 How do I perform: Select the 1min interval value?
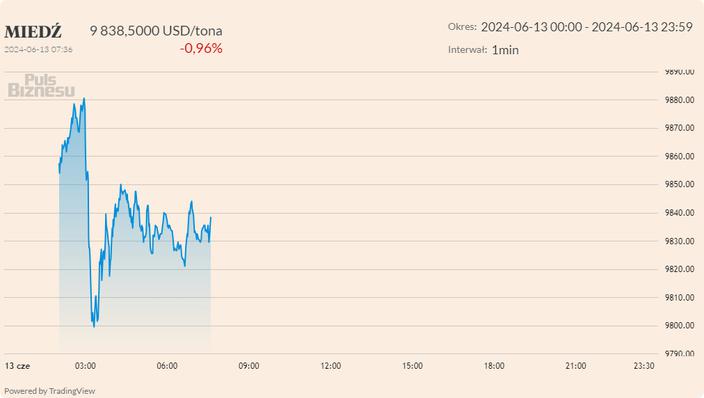(505, 50)
